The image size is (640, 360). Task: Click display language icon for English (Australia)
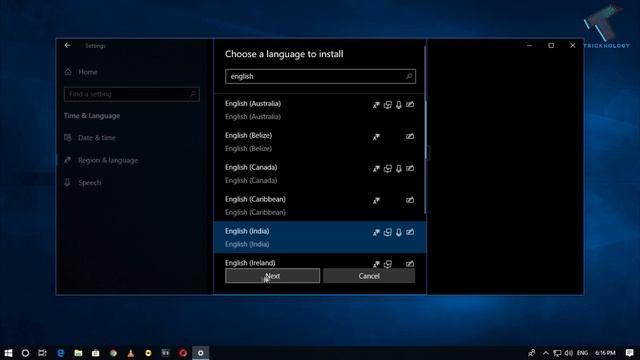(x=376, y=105)
